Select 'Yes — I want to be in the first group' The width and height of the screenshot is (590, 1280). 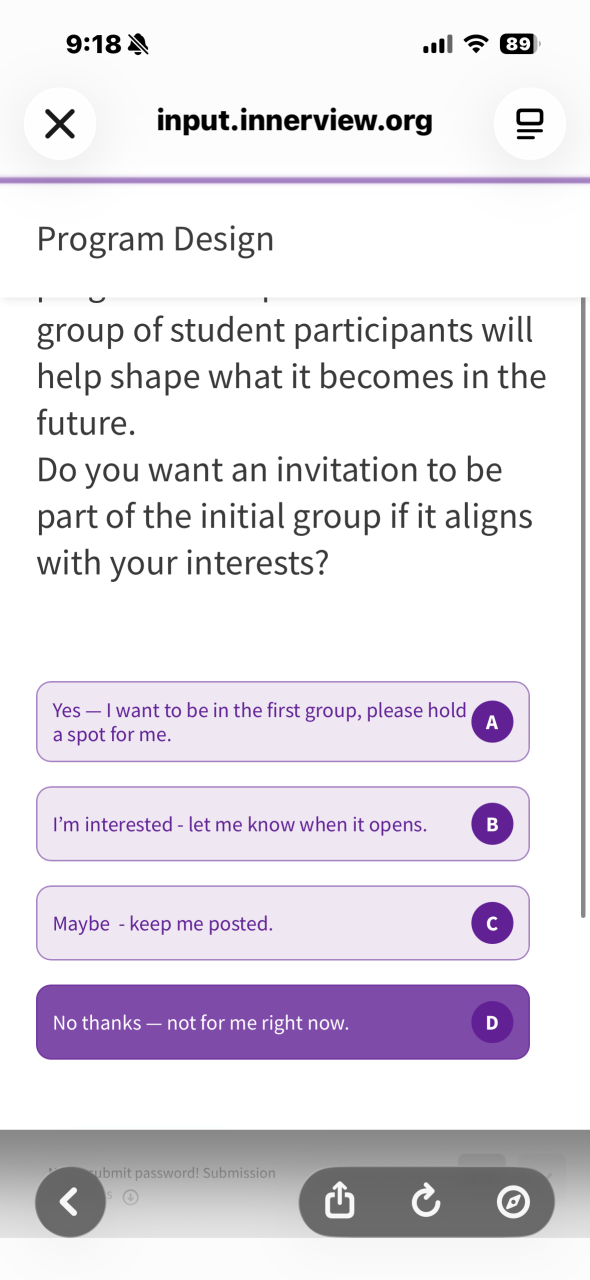(283, 722)
